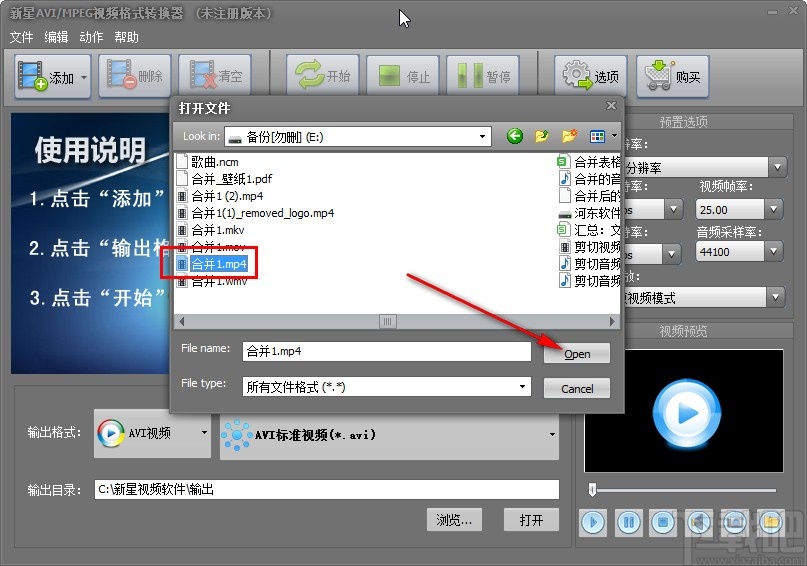Screen dimensions: 807x566
Task: Click the green back arrow icon in dialog
Action: click(515, 136)
